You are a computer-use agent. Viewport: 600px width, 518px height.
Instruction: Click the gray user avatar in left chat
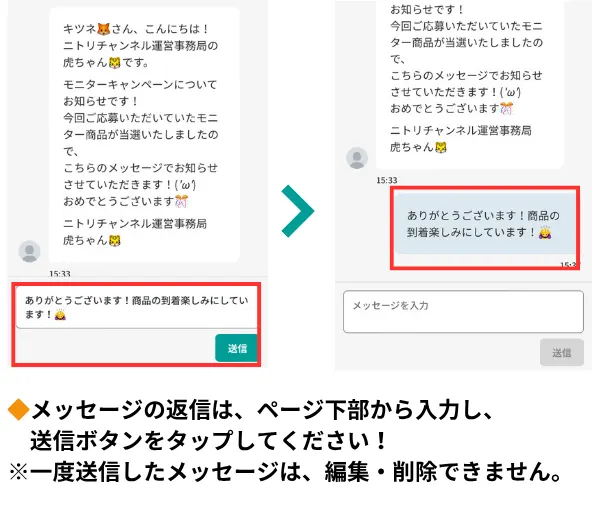(x=29, y=251)
